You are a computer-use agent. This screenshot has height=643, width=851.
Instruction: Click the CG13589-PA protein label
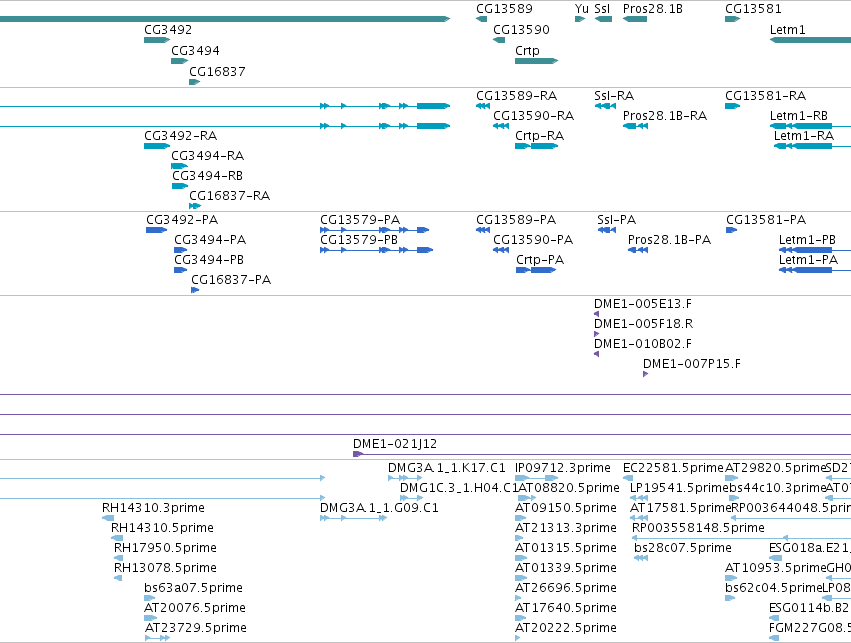click(x=516, y=220)
